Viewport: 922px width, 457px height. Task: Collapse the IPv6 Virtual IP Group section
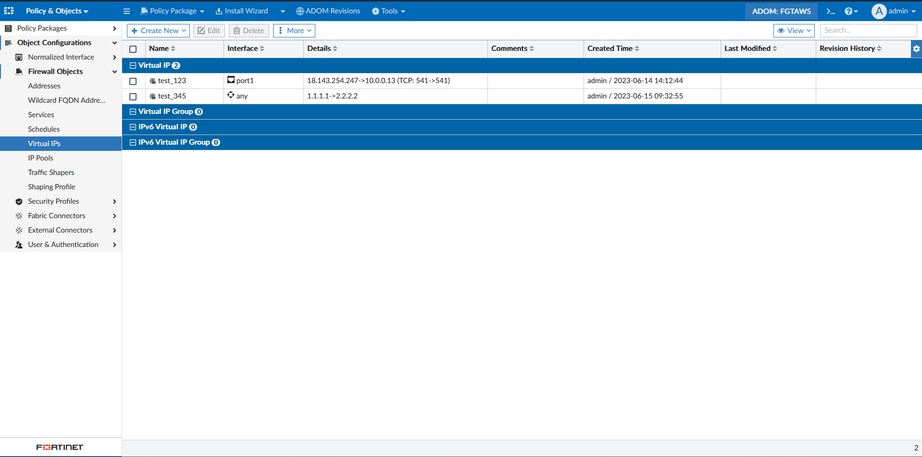(133, 142)
